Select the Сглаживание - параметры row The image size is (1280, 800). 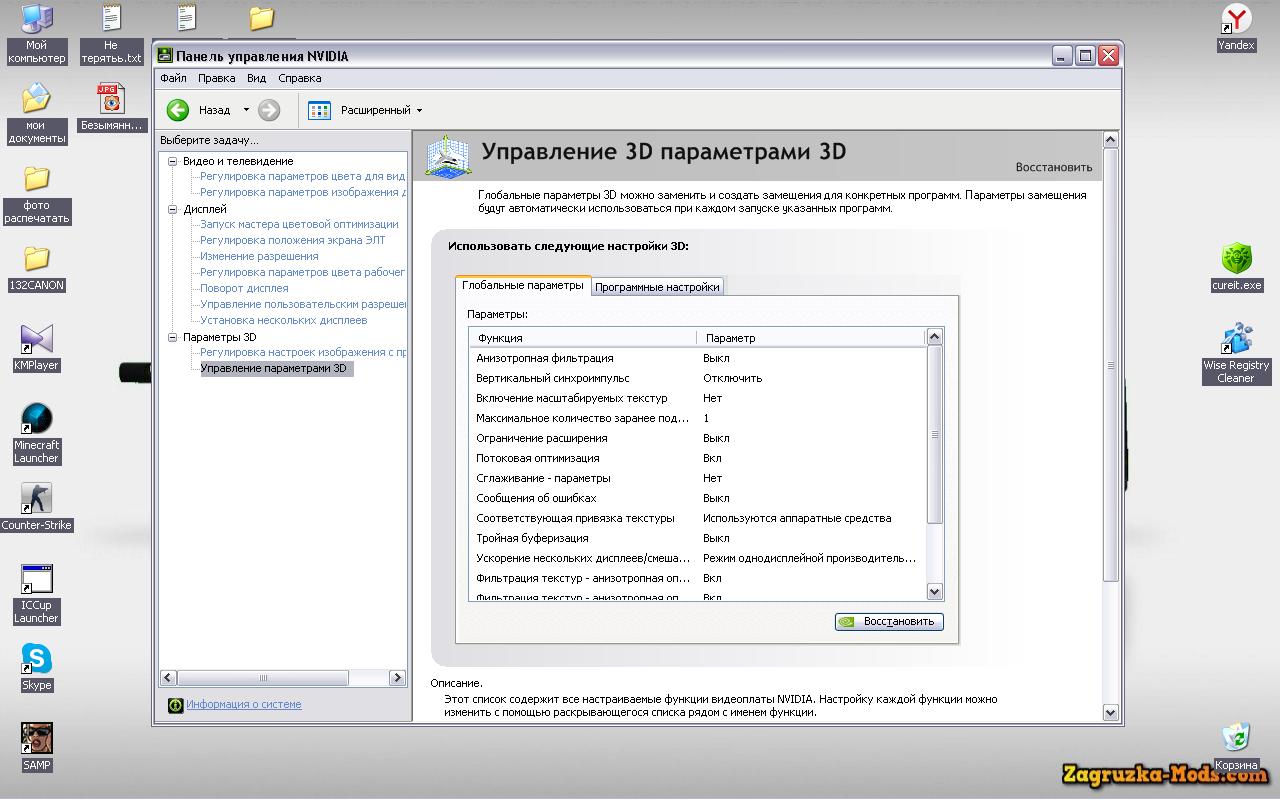(x=697, y=478)
